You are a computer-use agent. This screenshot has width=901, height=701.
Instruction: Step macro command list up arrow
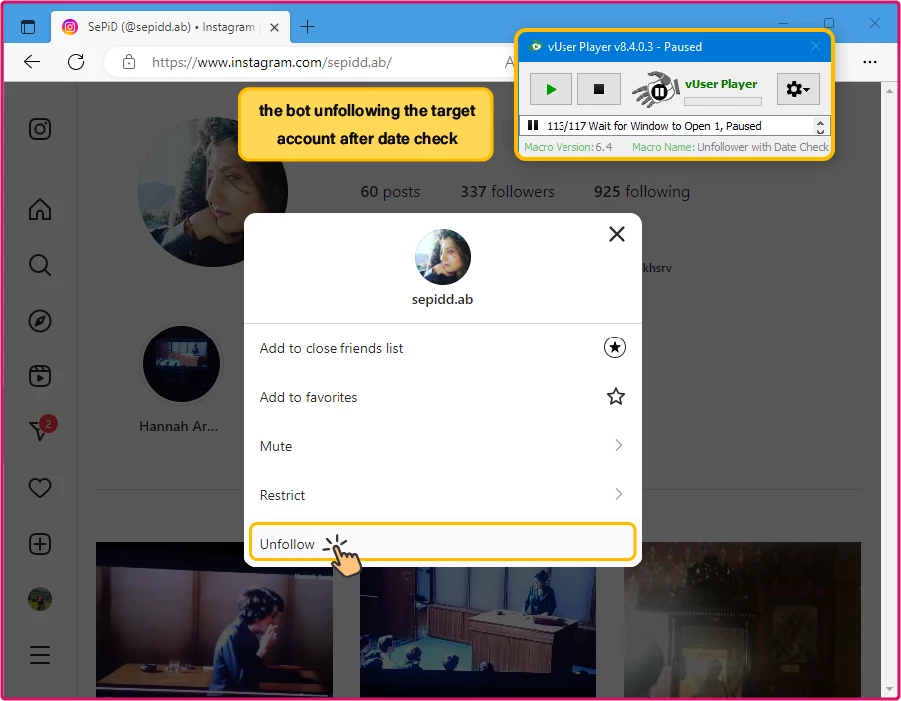tap(821, 122)
